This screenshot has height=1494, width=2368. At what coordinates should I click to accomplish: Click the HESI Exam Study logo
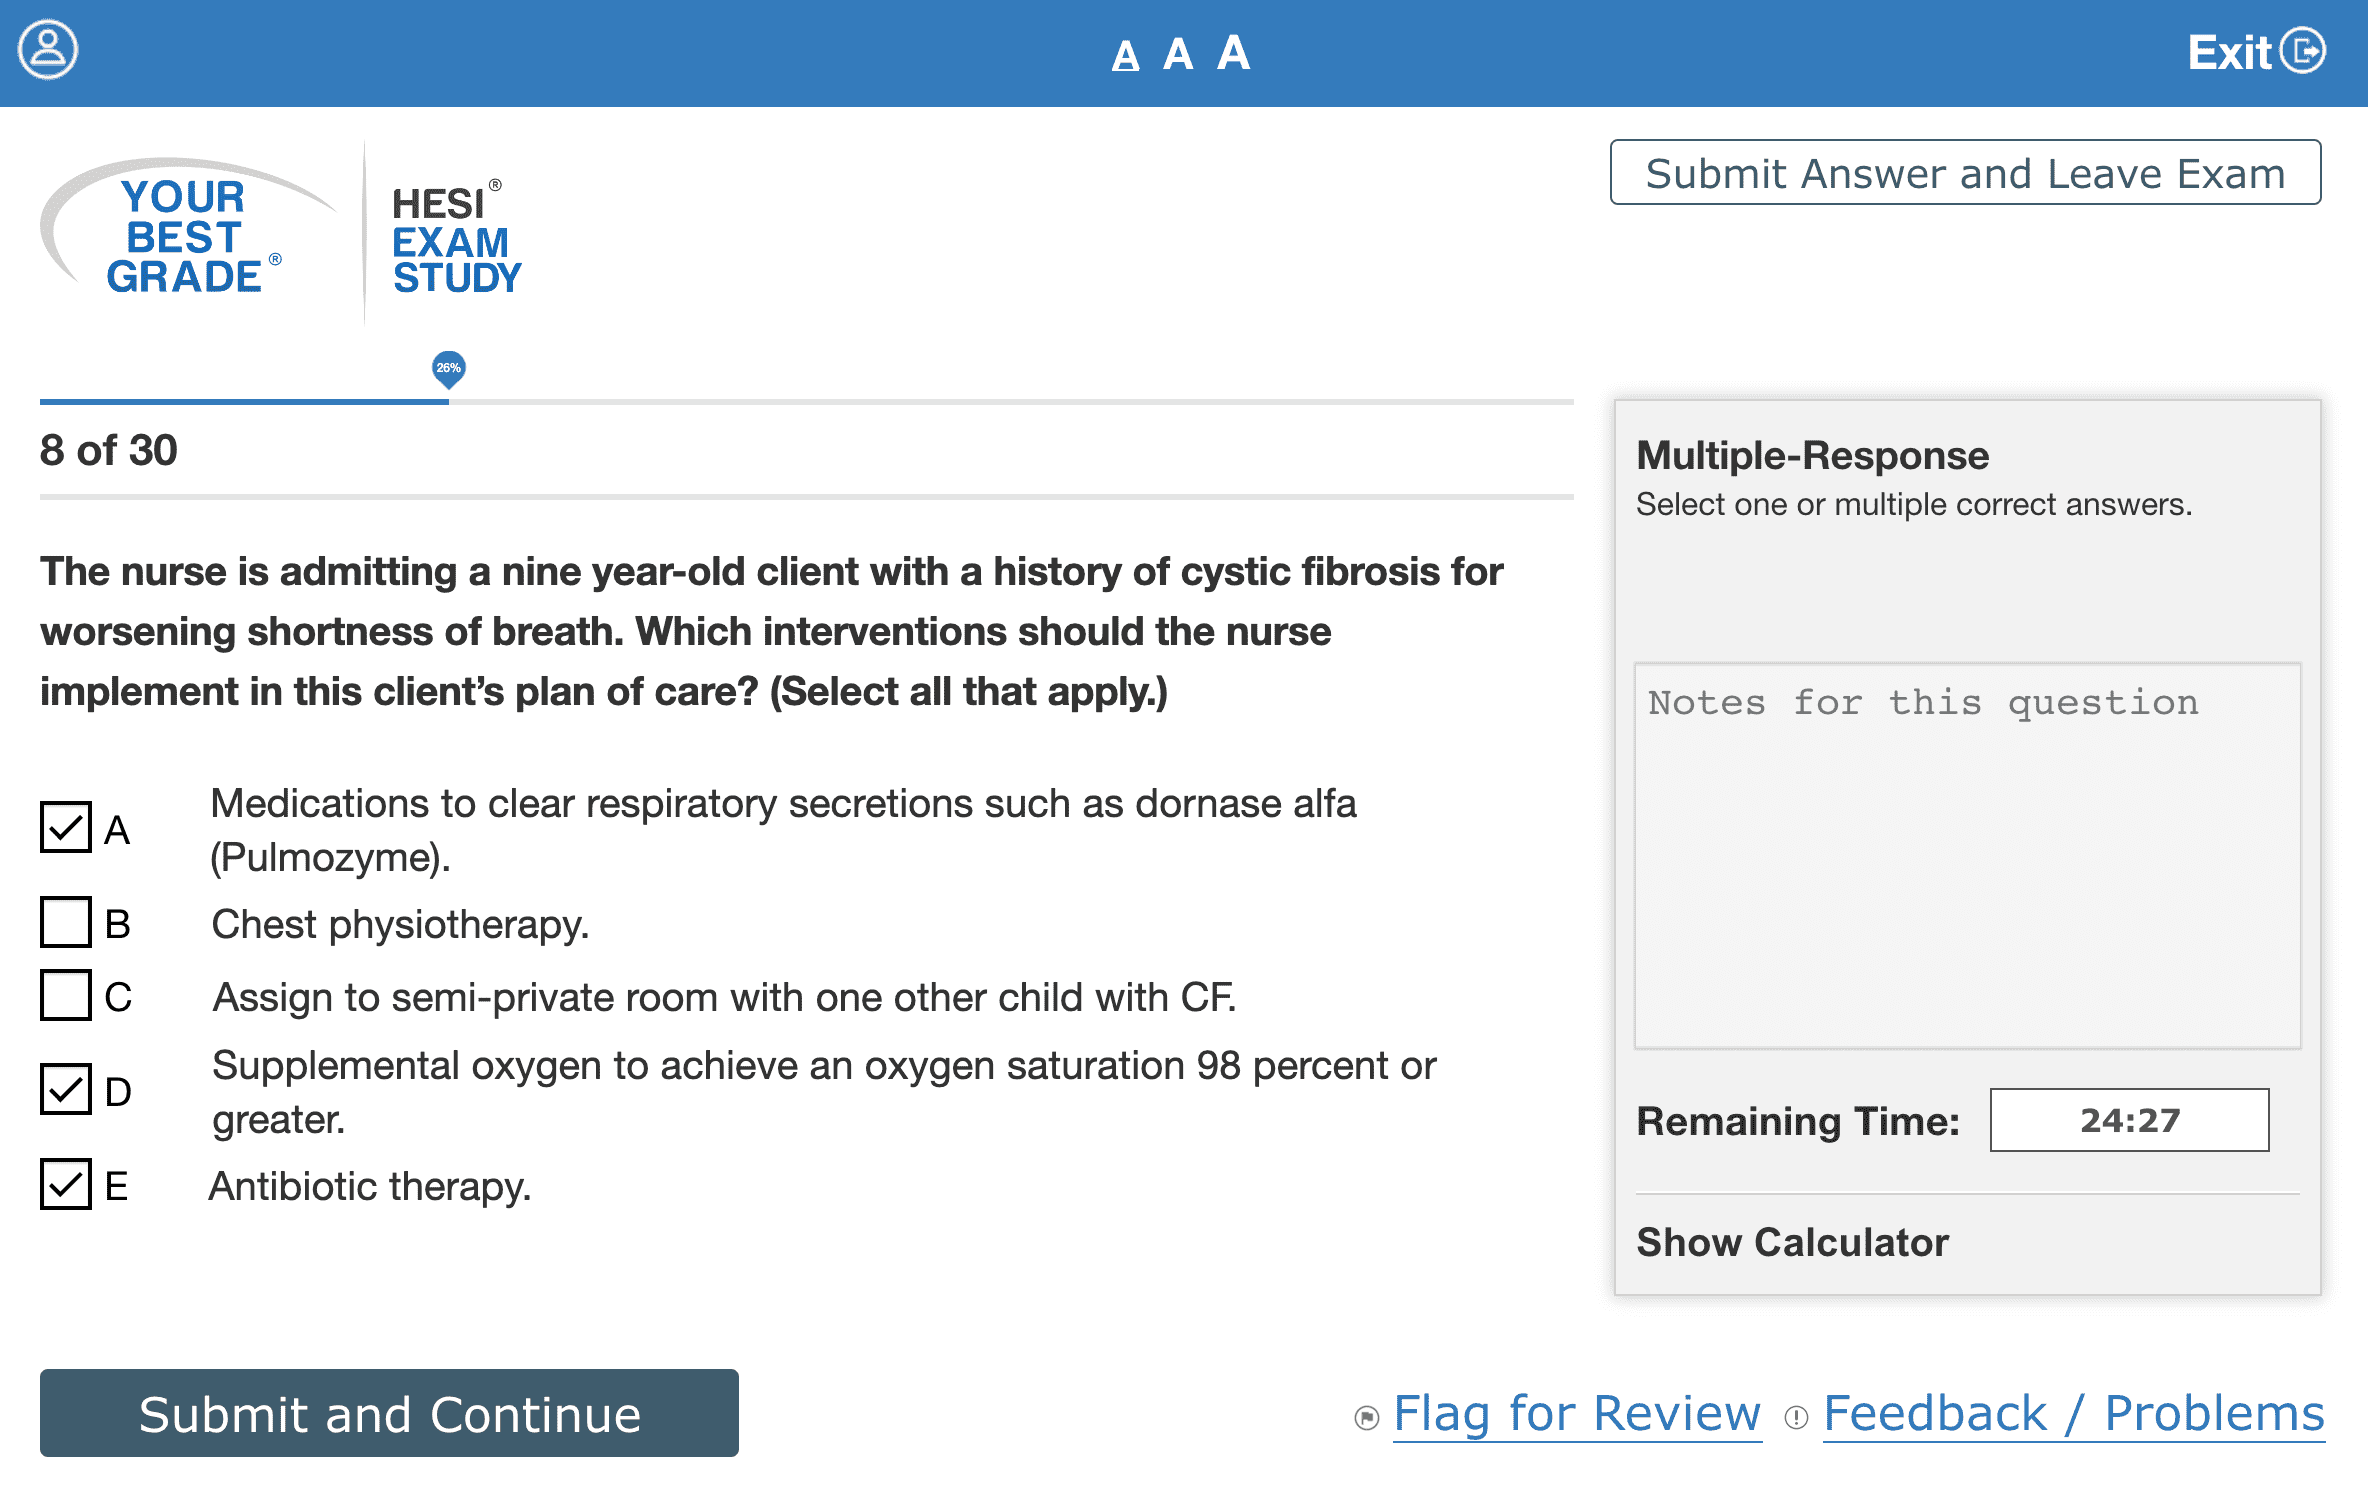[455, 240]
